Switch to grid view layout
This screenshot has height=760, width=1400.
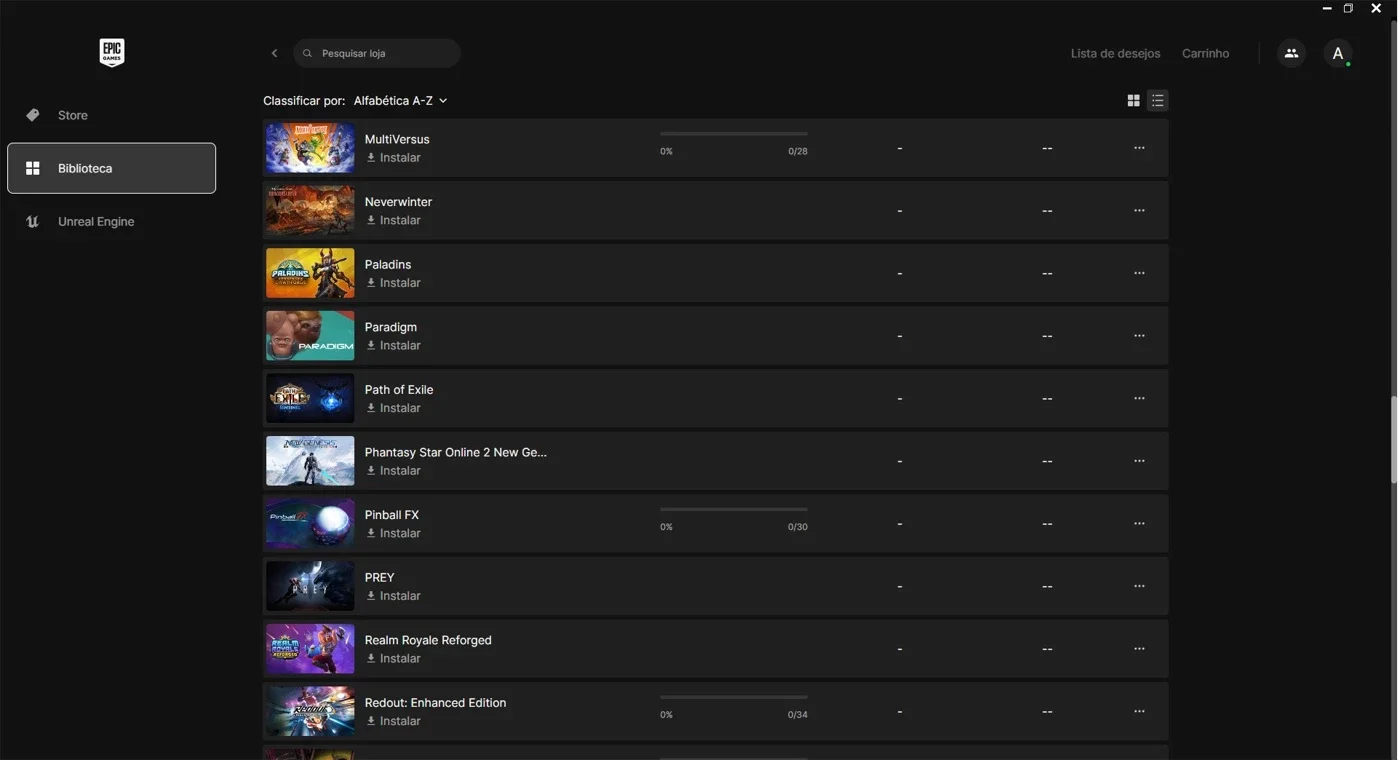(x=1133, y=100)
